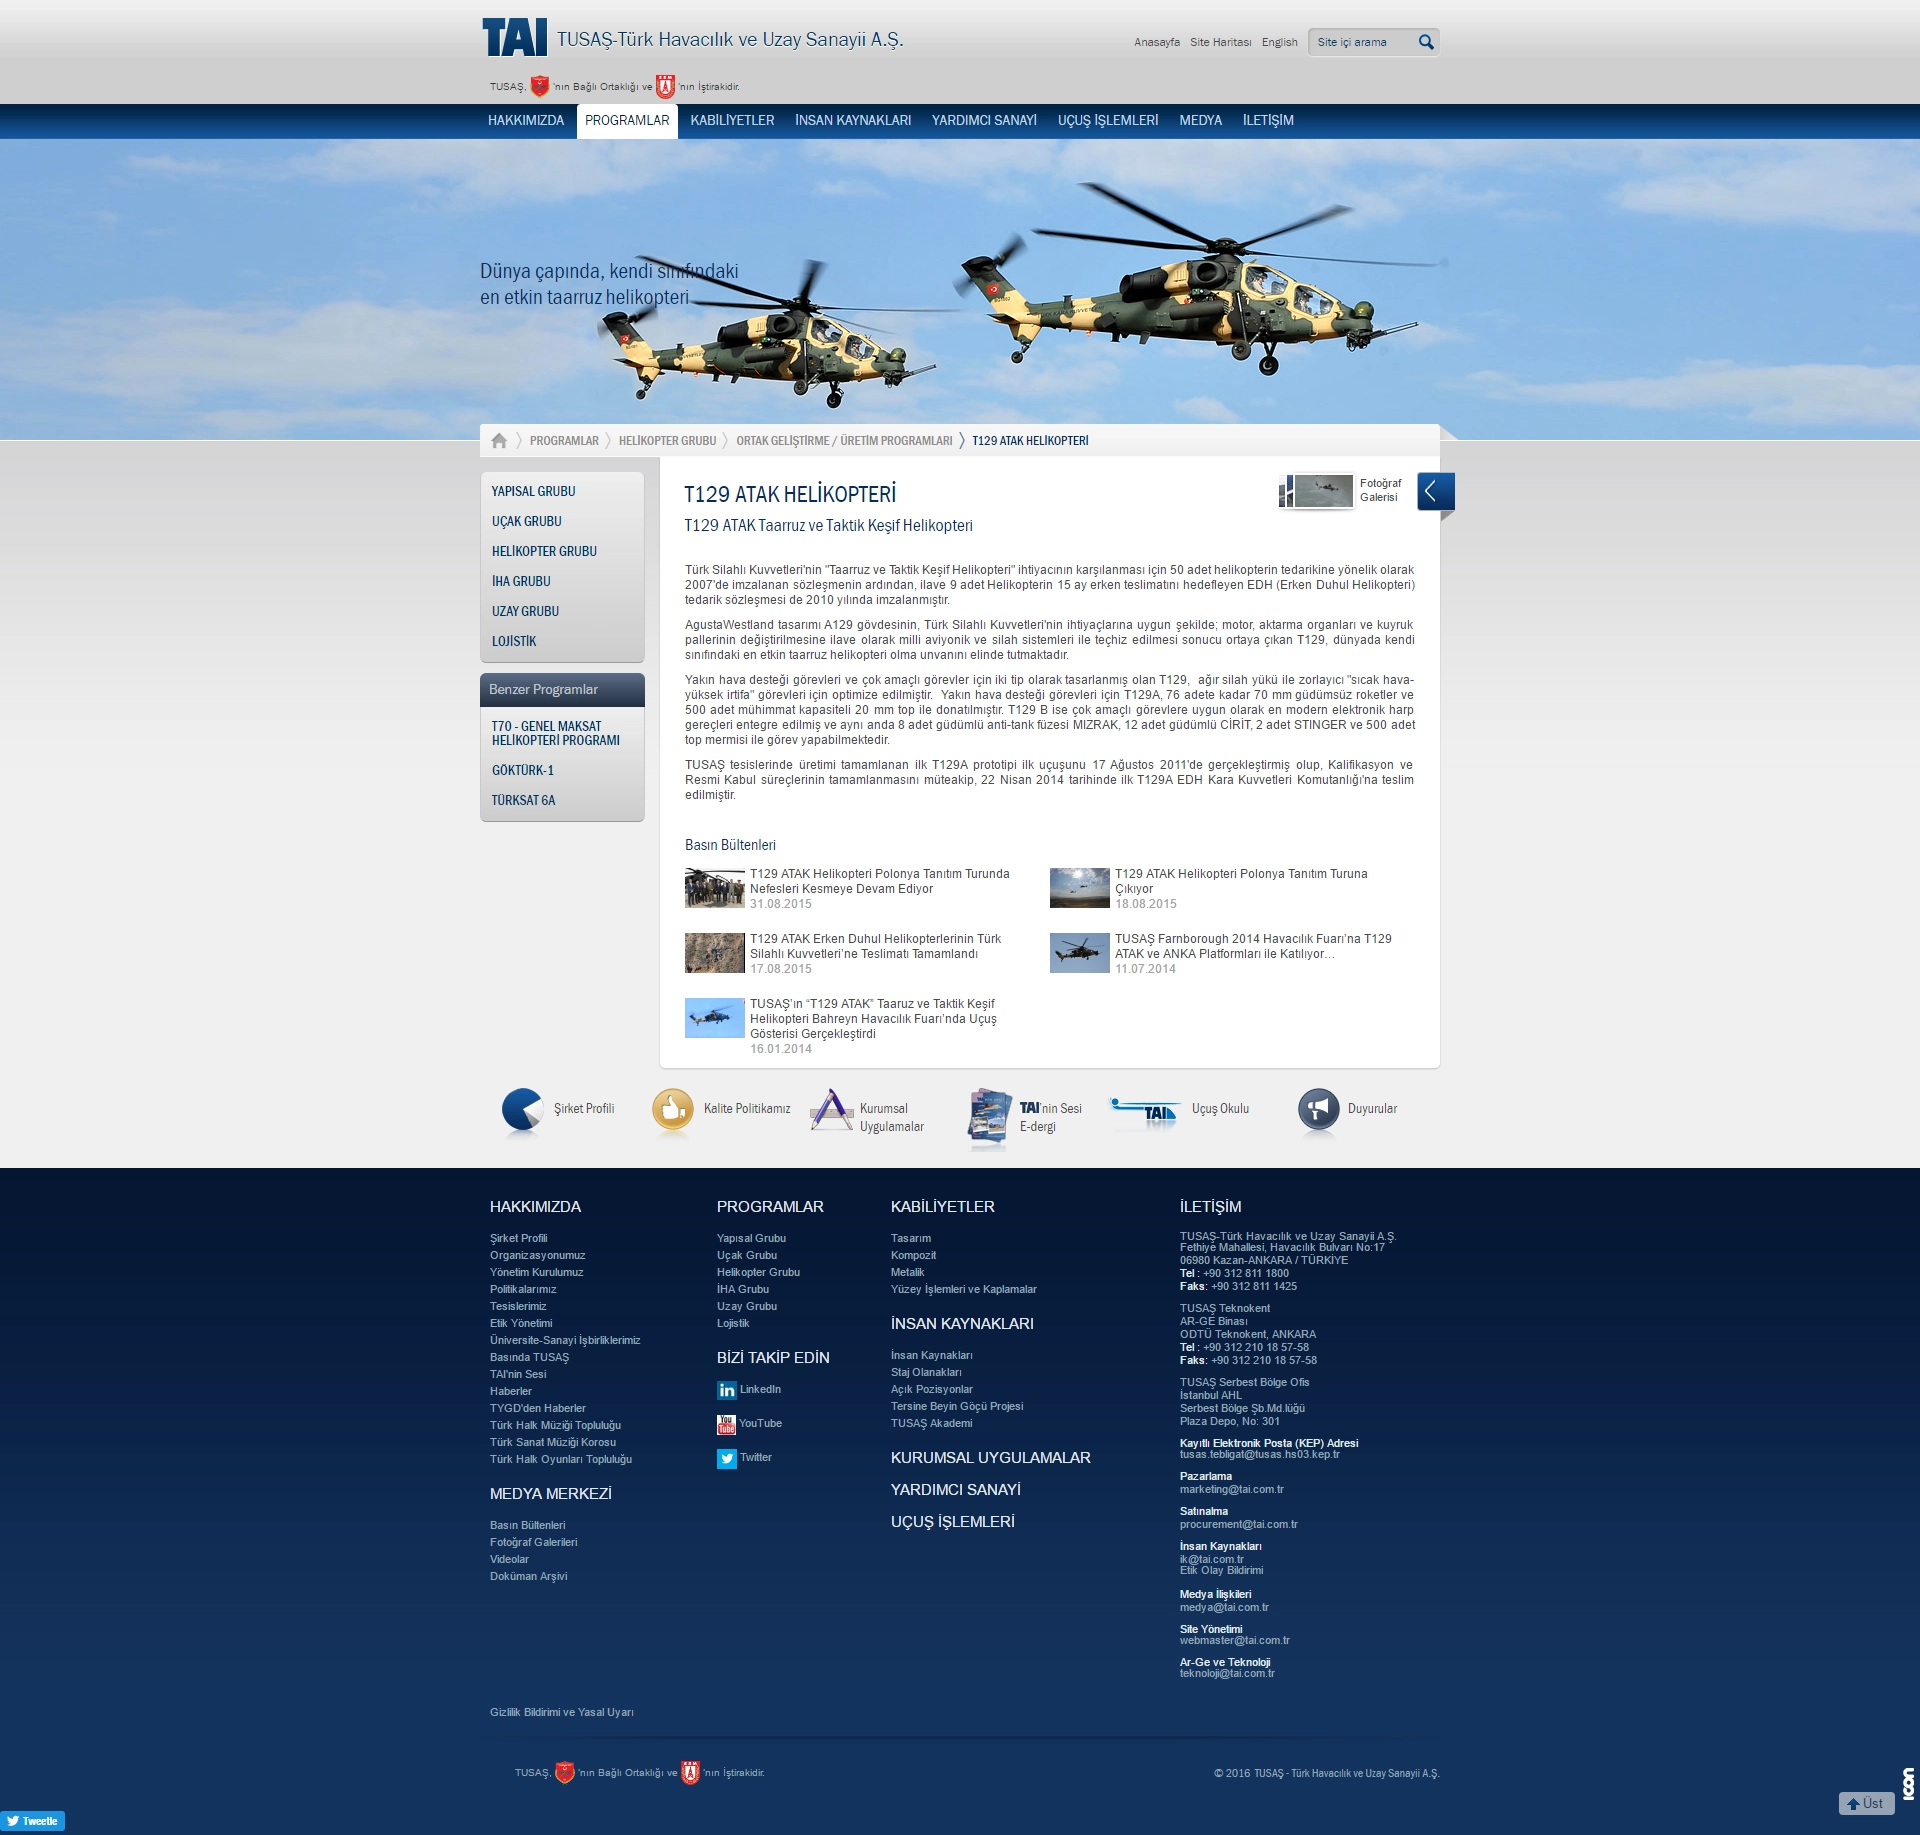Open thumbnail of 16.01.2014 press release

(714, 1018)
